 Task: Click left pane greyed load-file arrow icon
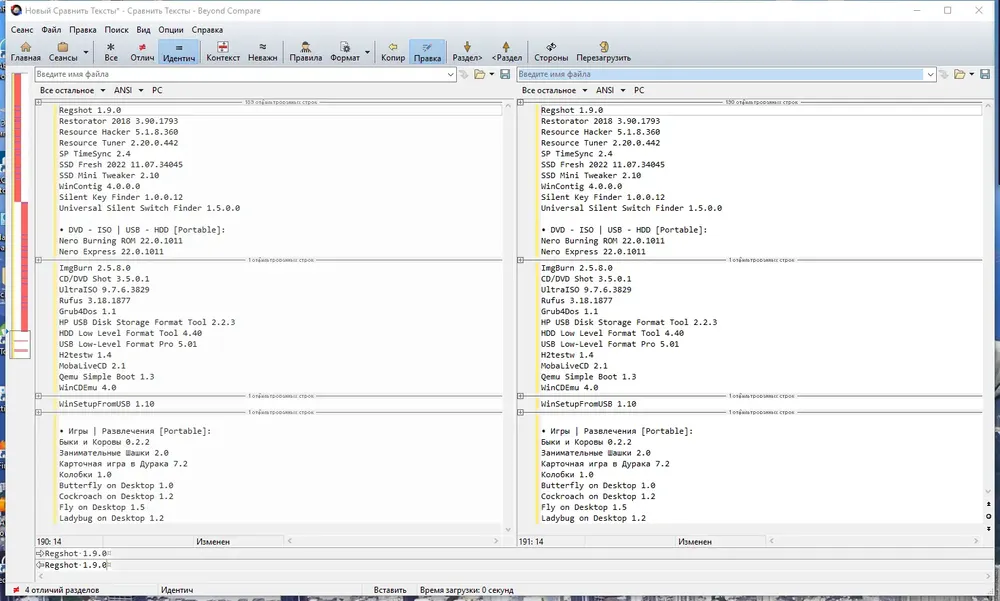pos(464,75)
